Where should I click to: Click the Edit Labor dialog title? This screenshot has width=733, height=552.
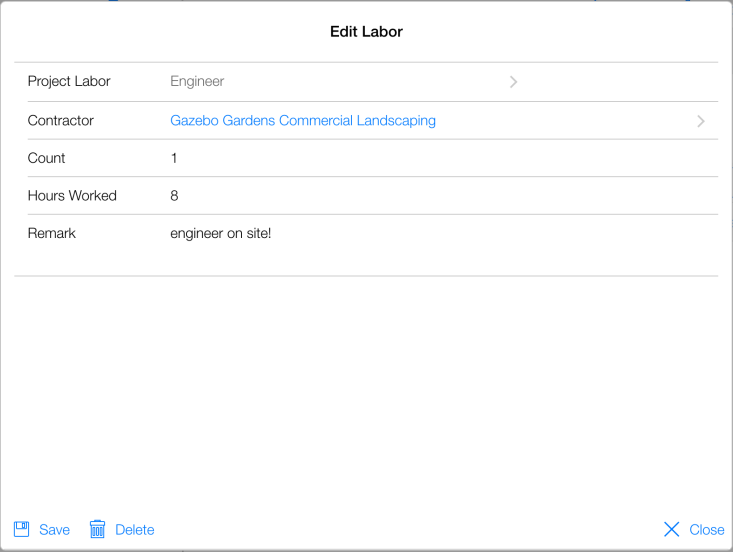[366, 32]
